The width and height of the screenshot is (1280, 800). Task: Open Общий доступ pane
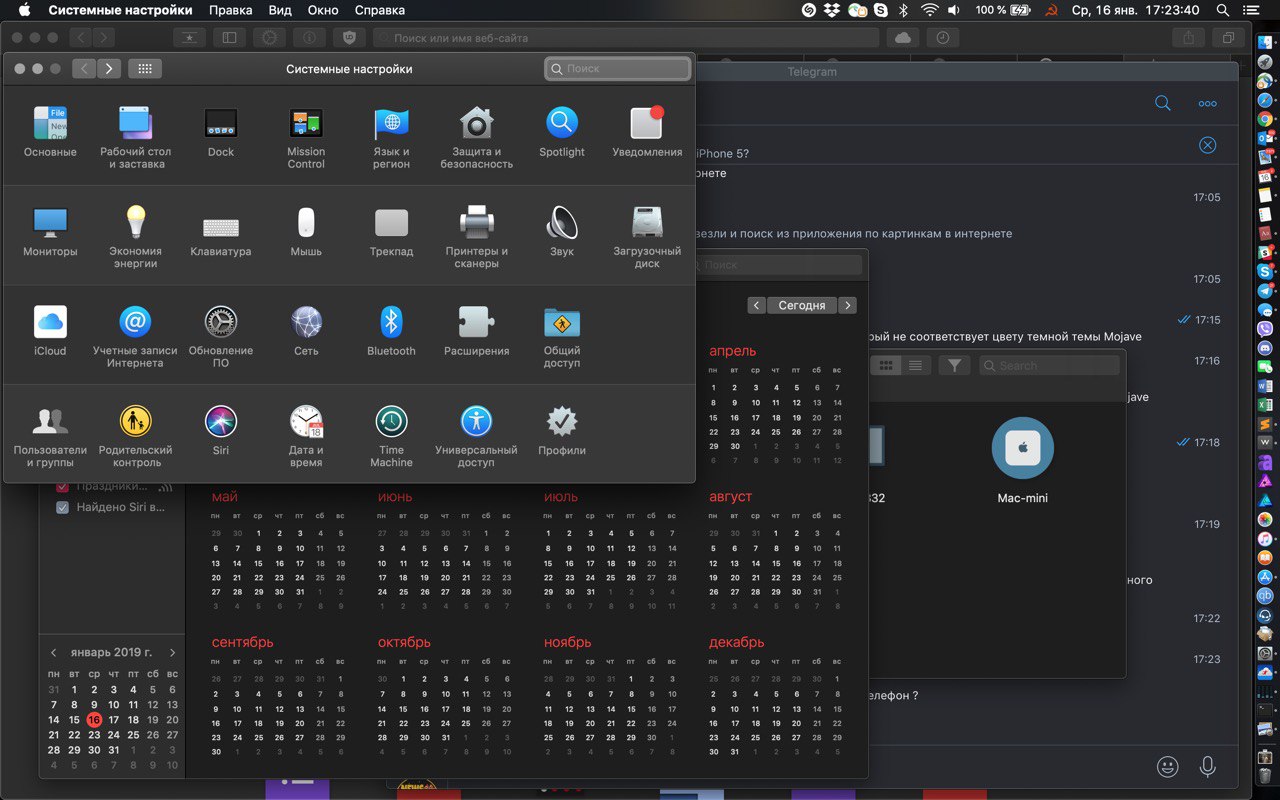click(x=562, y=336)
